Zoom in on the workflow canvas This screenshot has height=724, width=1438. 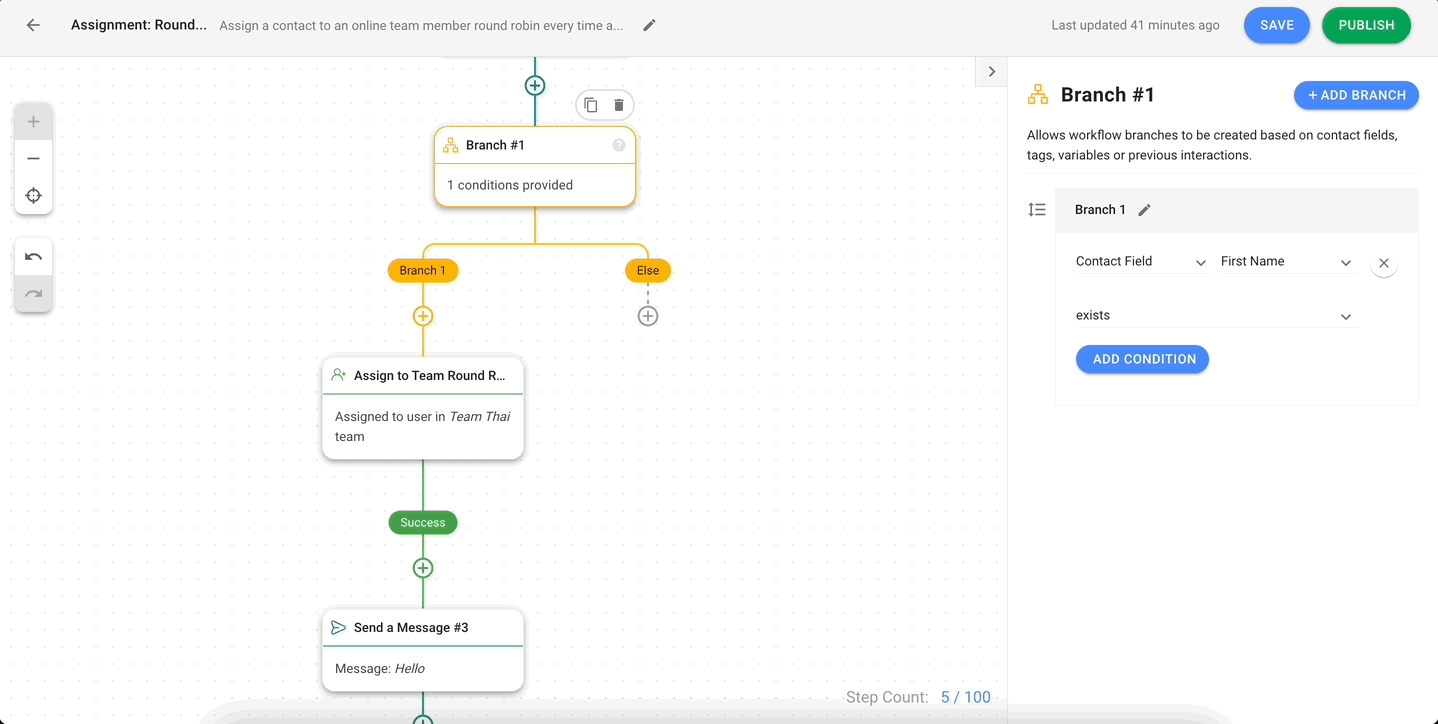[x=33, y=122]
